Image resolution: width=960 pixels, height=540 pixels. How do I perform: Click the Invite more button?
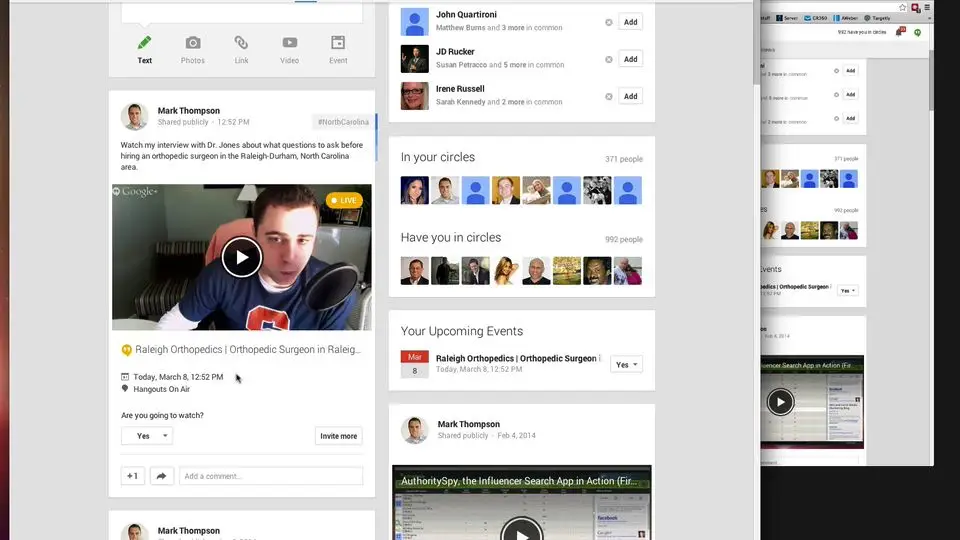[x=339, y=436]
